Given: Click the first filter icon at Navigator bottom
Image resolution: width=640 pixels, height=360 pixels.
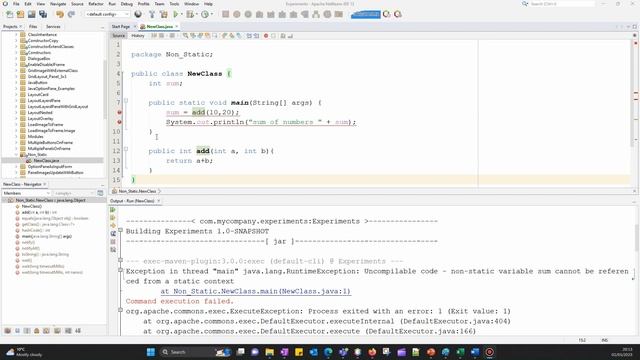Looking at the screenshot, I should (7, 331).
